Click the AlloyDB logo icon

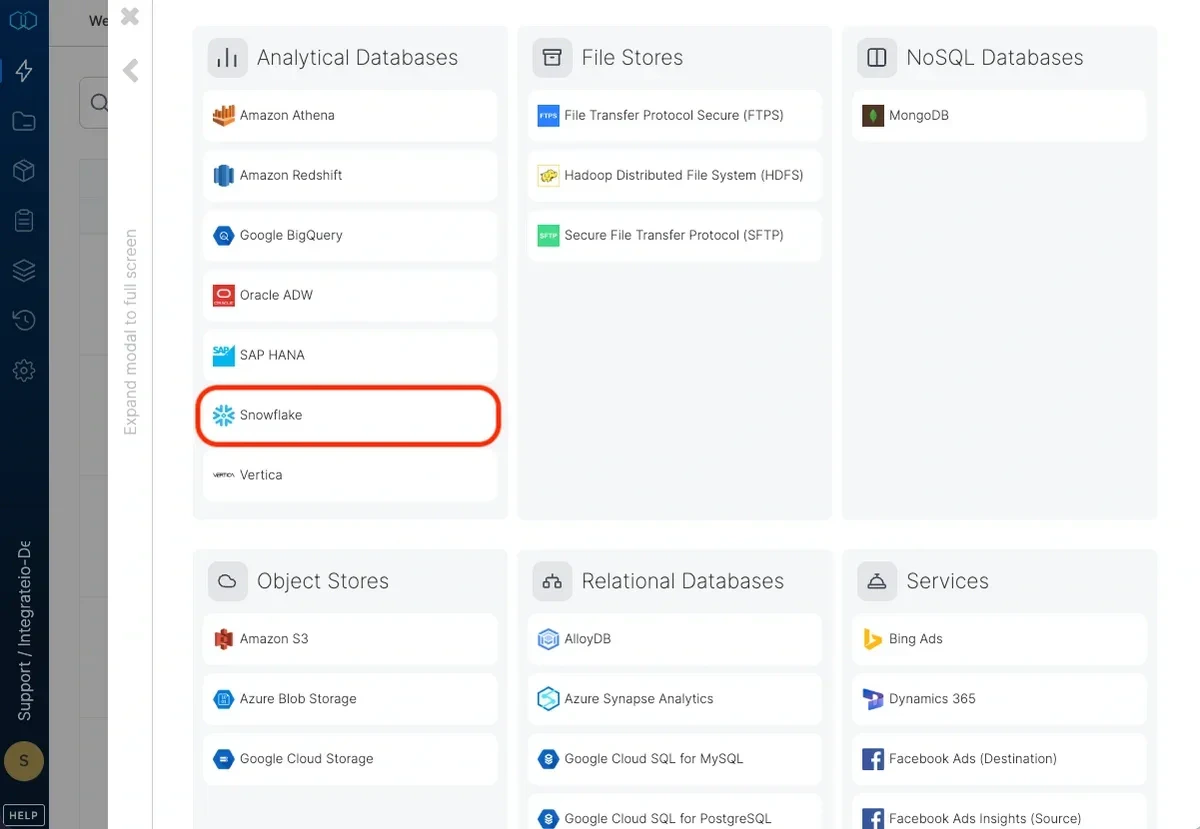click(548, 639)
